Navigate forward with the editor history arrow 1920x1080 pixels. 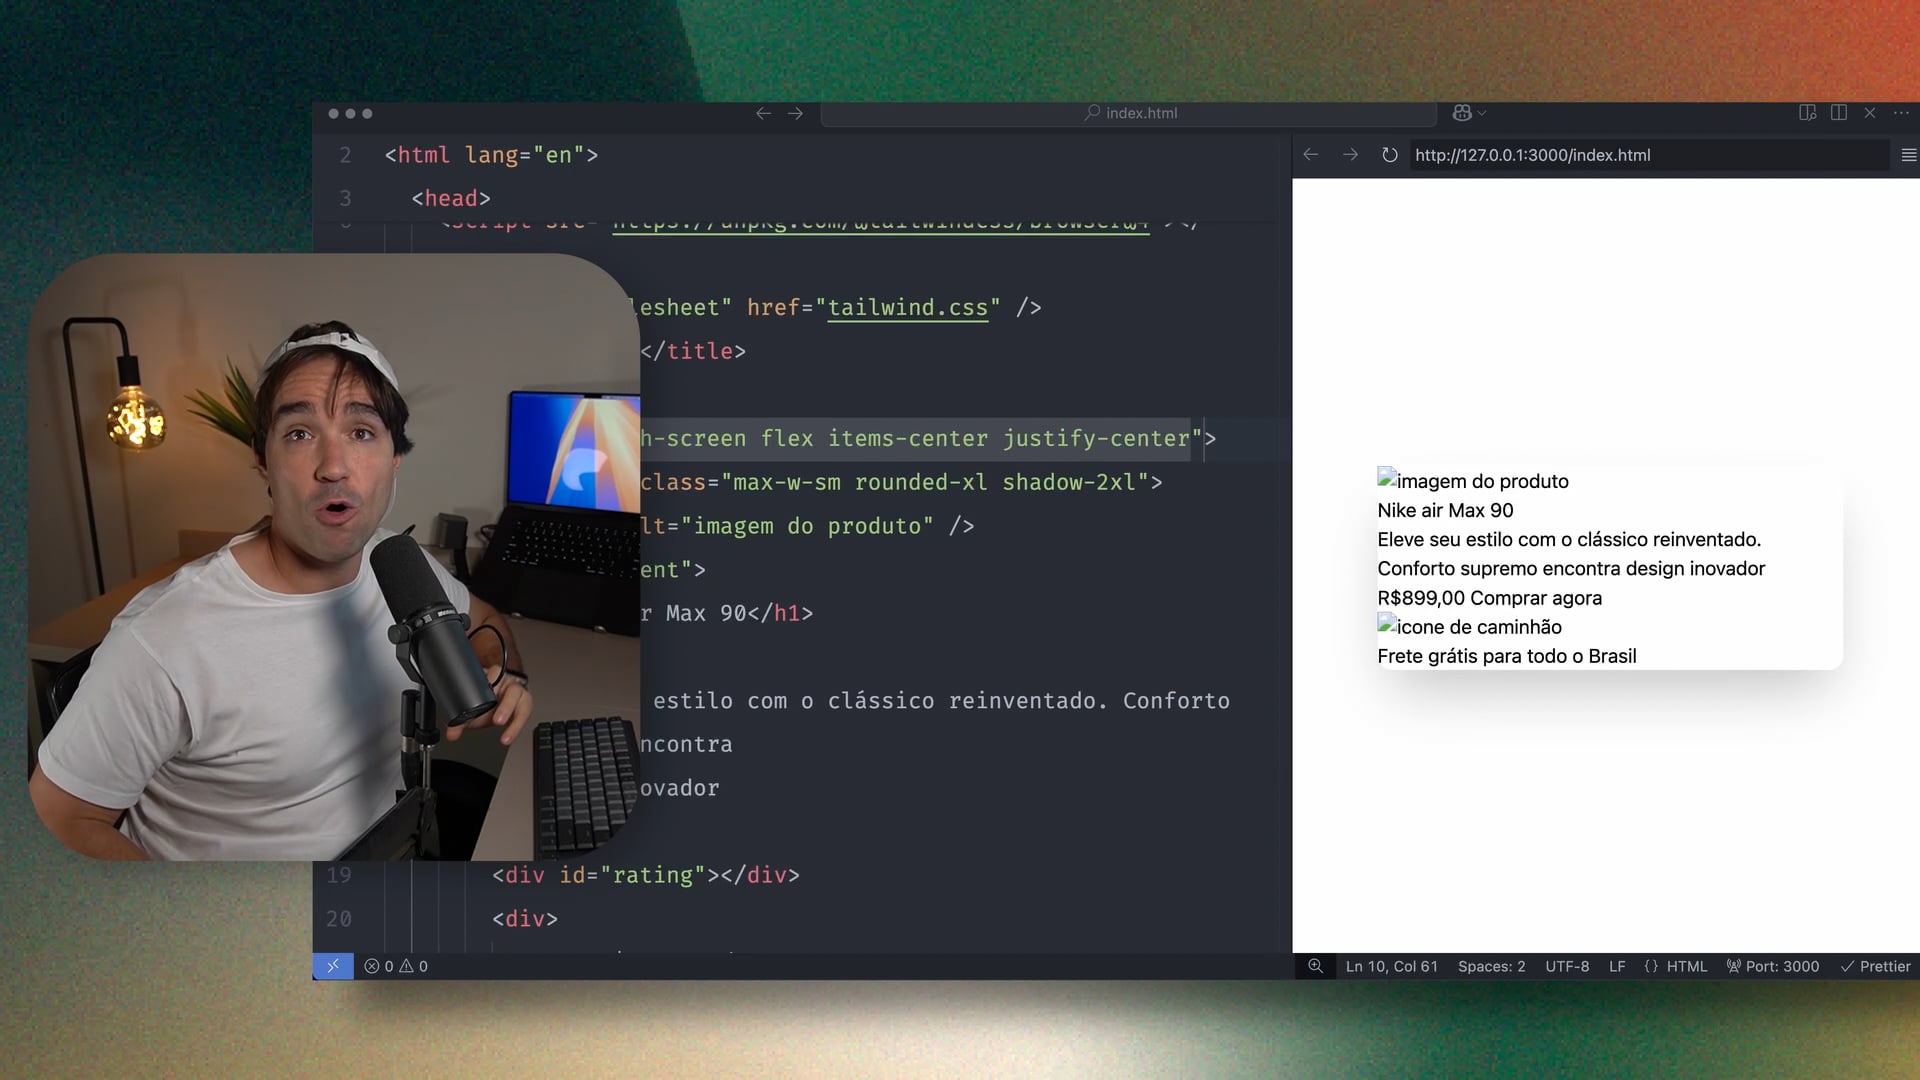[x=795, y=113]
